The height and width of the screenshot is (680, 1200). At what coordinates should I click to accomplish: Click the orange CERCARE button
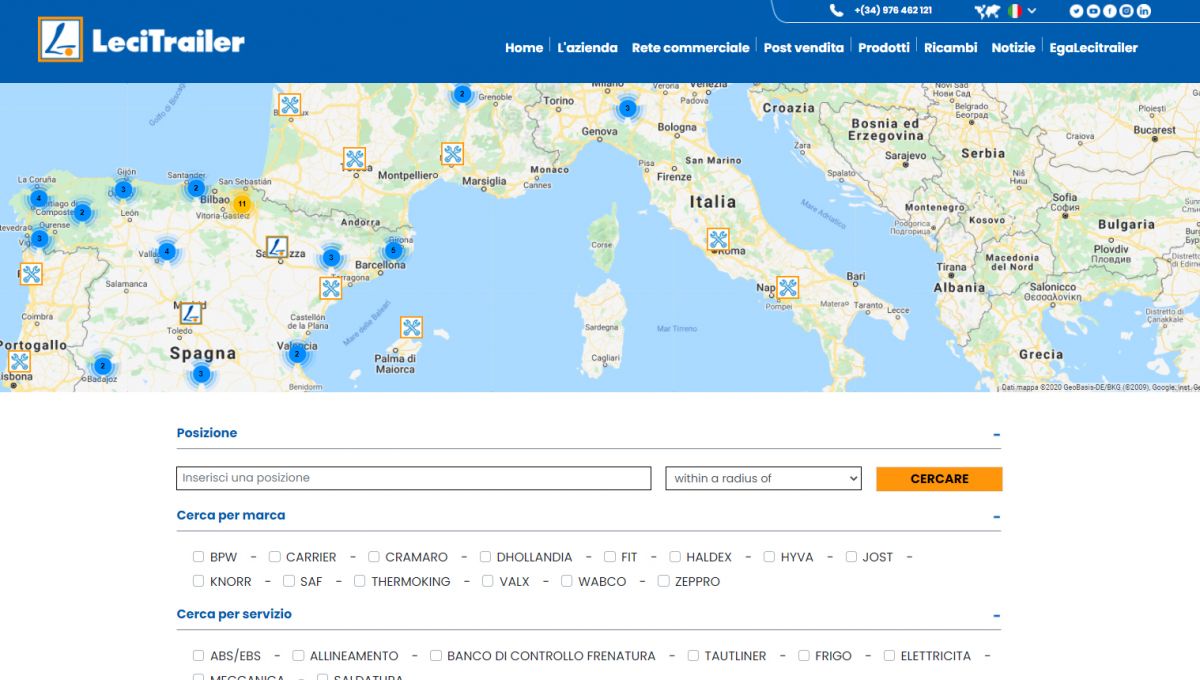click(939, 479)
